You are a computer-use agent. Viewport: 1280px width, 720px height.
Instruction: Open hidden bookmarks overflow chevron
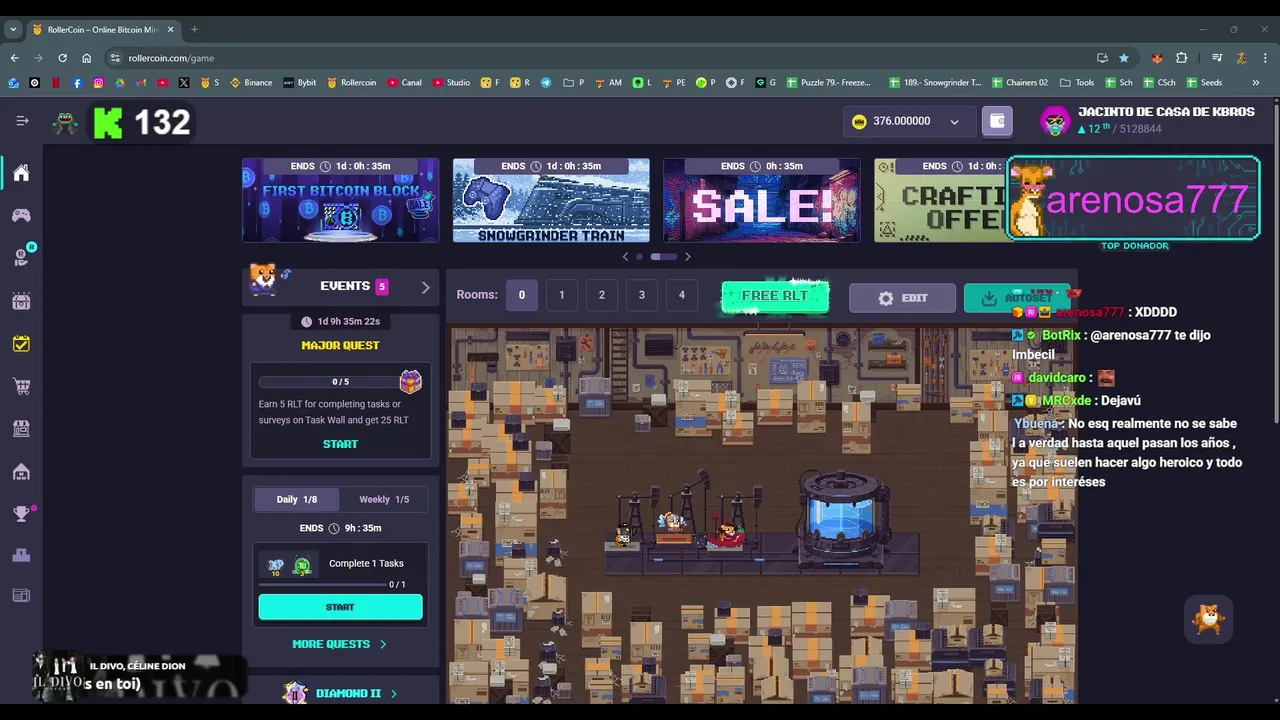point(1256,83)
